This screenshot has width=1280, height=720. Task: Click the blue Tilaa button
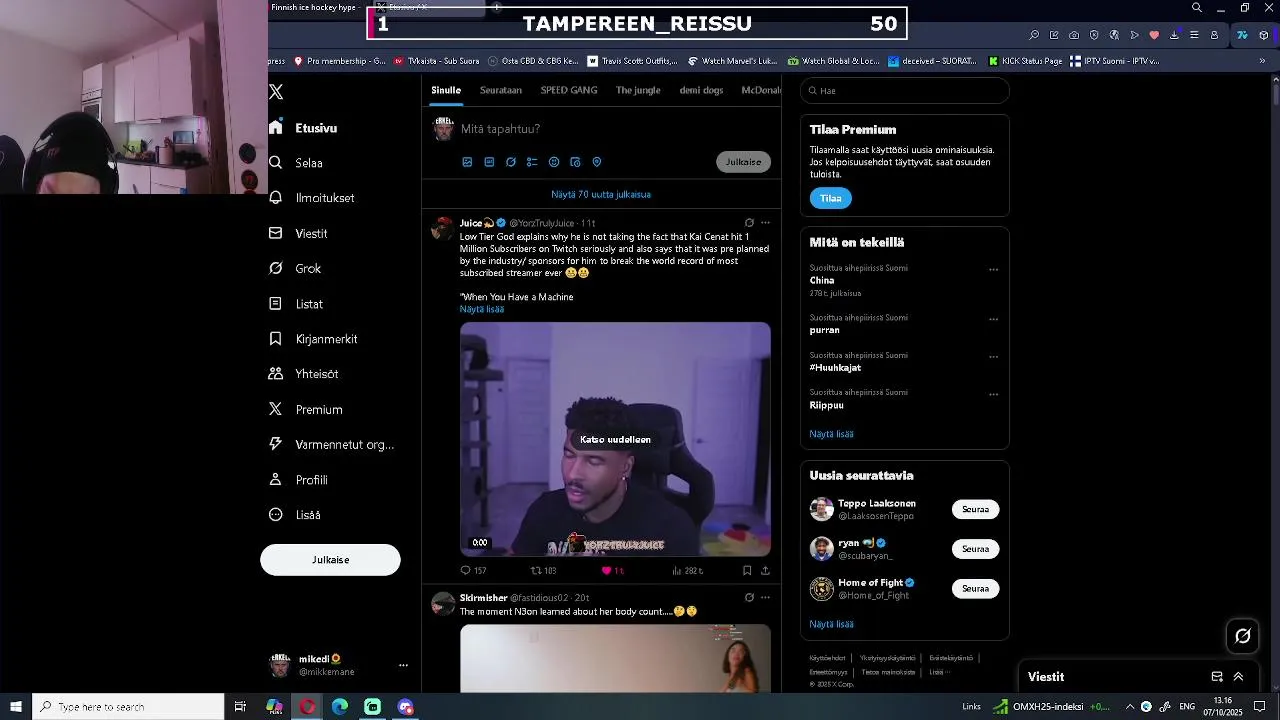[x=830, y=198]
